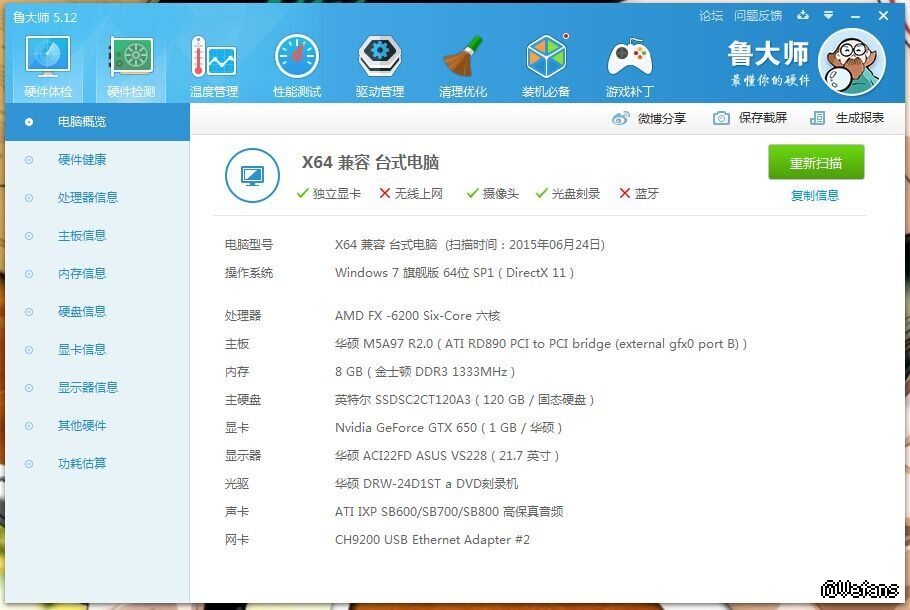Open the title bar dropdown menu arrow
The width and height of the screenshot is (910, 610).
[x=828, y=15]
